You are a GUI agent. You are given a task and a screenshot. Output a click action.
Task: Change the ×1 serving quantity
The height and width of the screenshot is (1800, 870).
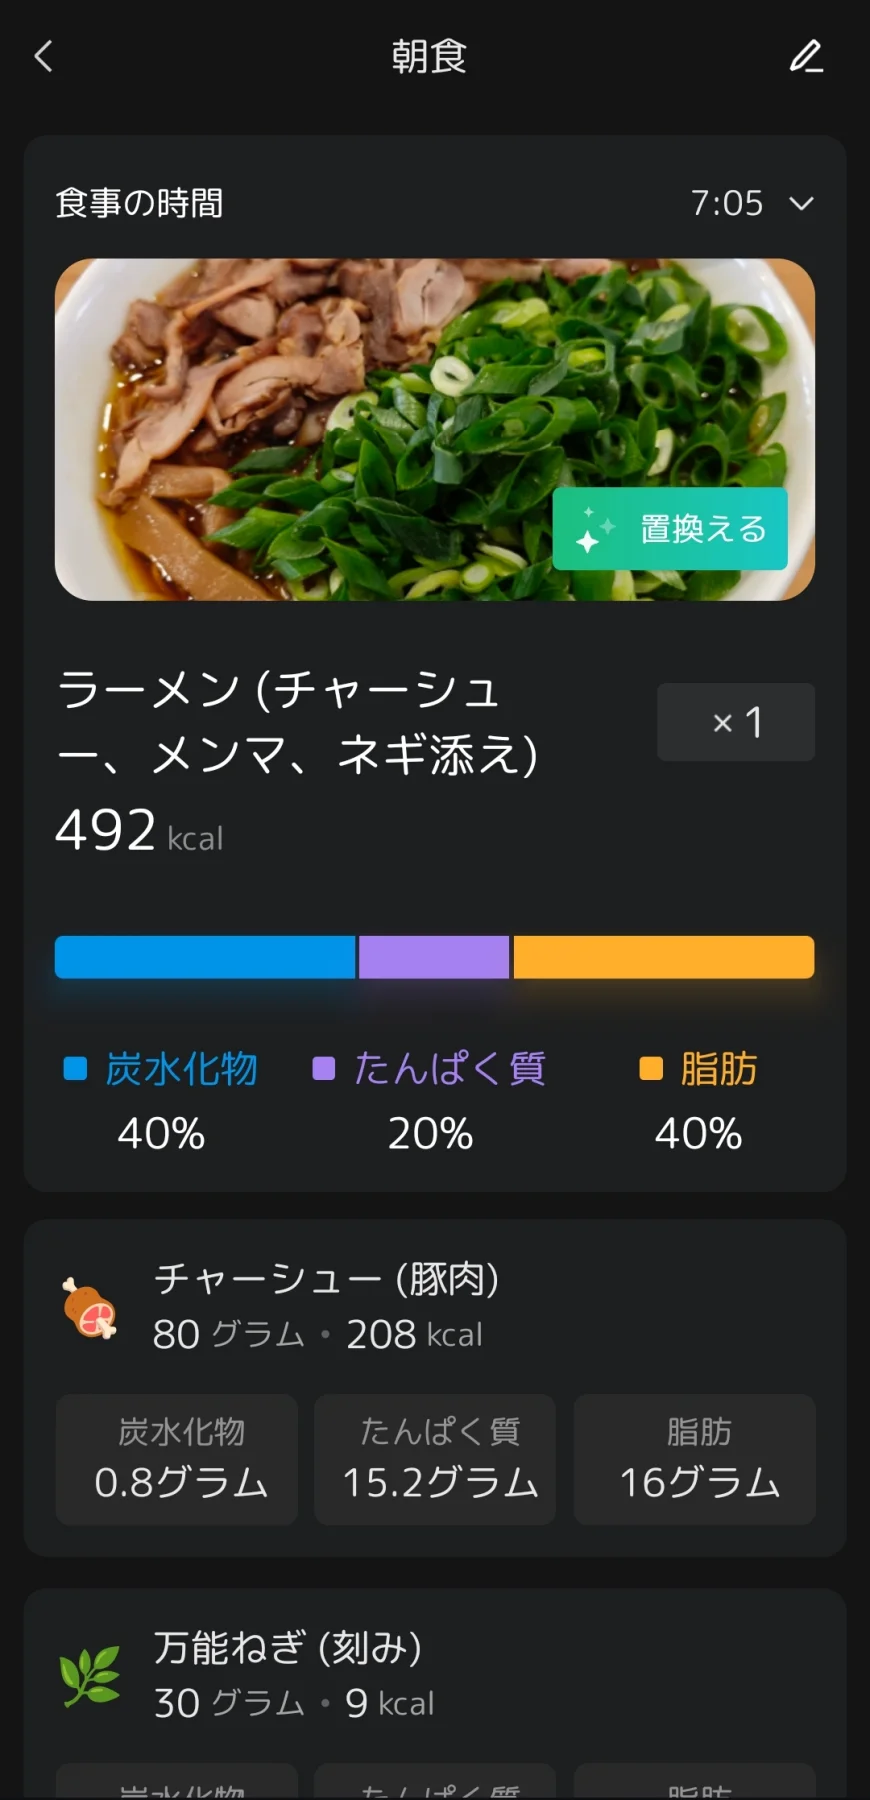[x=735, y=722]
